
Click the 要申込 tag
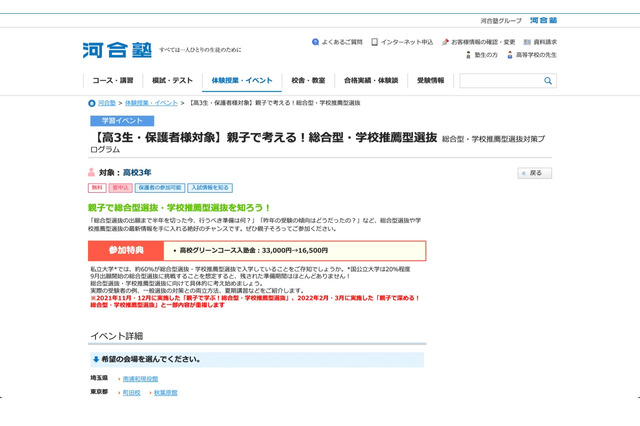pyautogui.click(x=120, y=188)
